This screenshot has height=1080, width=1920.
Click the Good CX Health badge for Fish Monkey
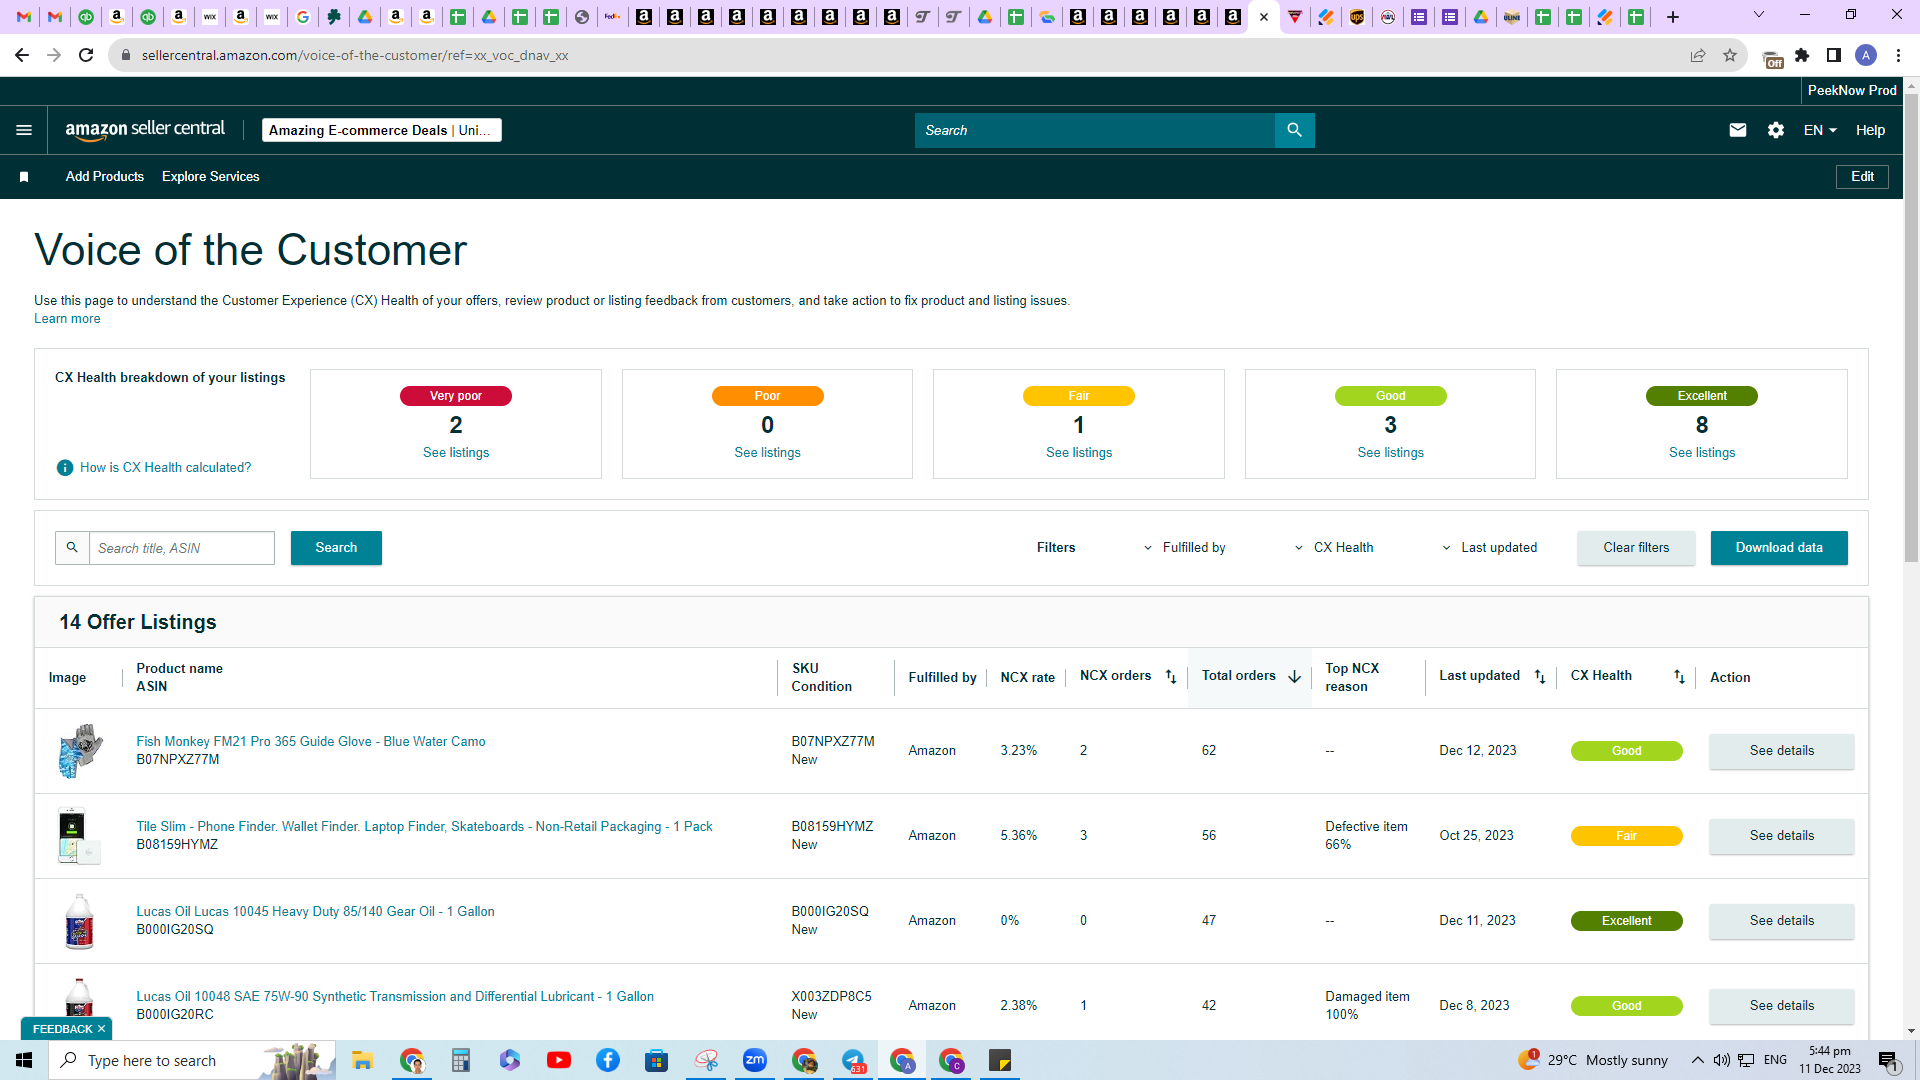(x=1626, y=751)
